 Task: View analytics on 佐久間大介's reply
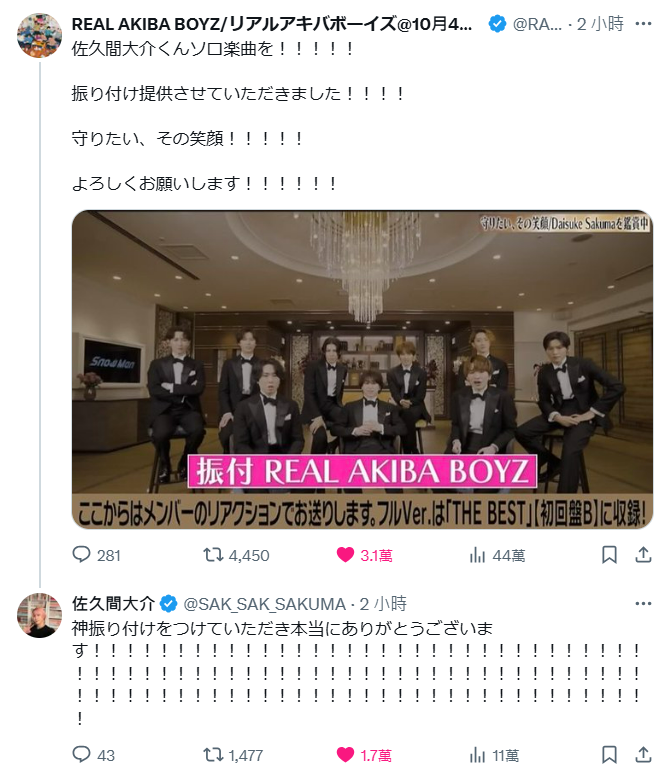click(x=494, y=755)
